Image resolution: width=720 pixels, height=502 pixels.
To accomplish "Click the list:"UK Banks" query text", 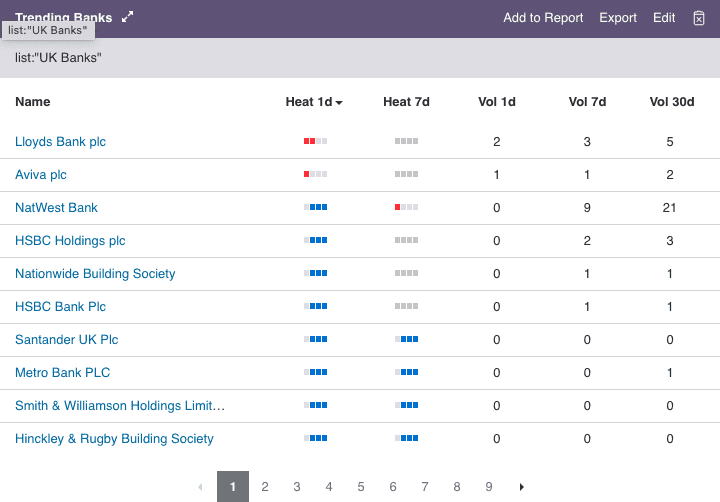I will [58, 58].
